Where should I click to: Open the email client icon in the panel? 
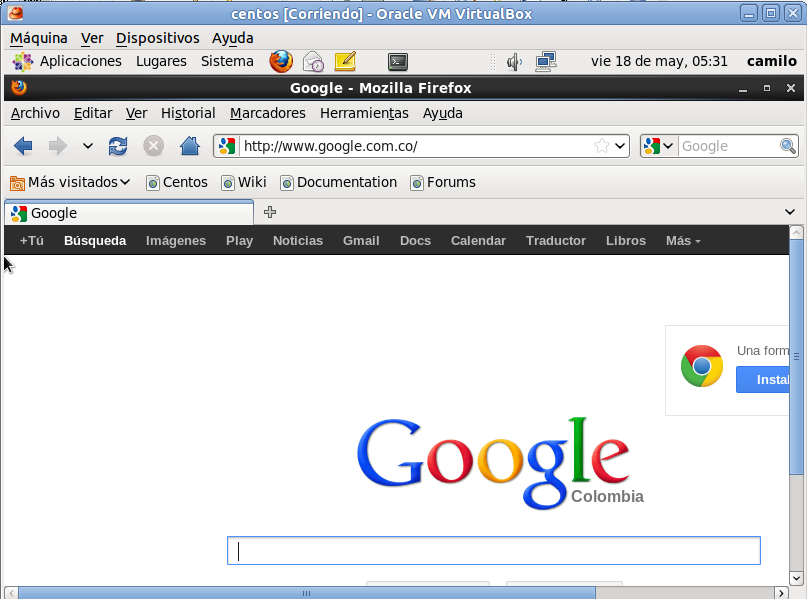[313, 61]
